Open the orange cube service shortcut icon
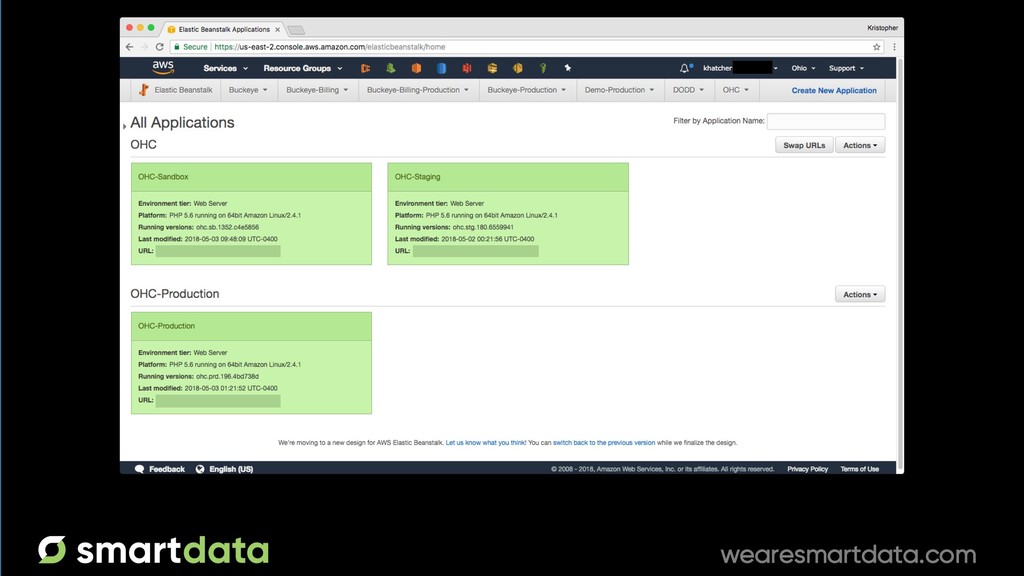This screenshot has height=576, width=1024. pyautogui.click(x=416, y=68)
